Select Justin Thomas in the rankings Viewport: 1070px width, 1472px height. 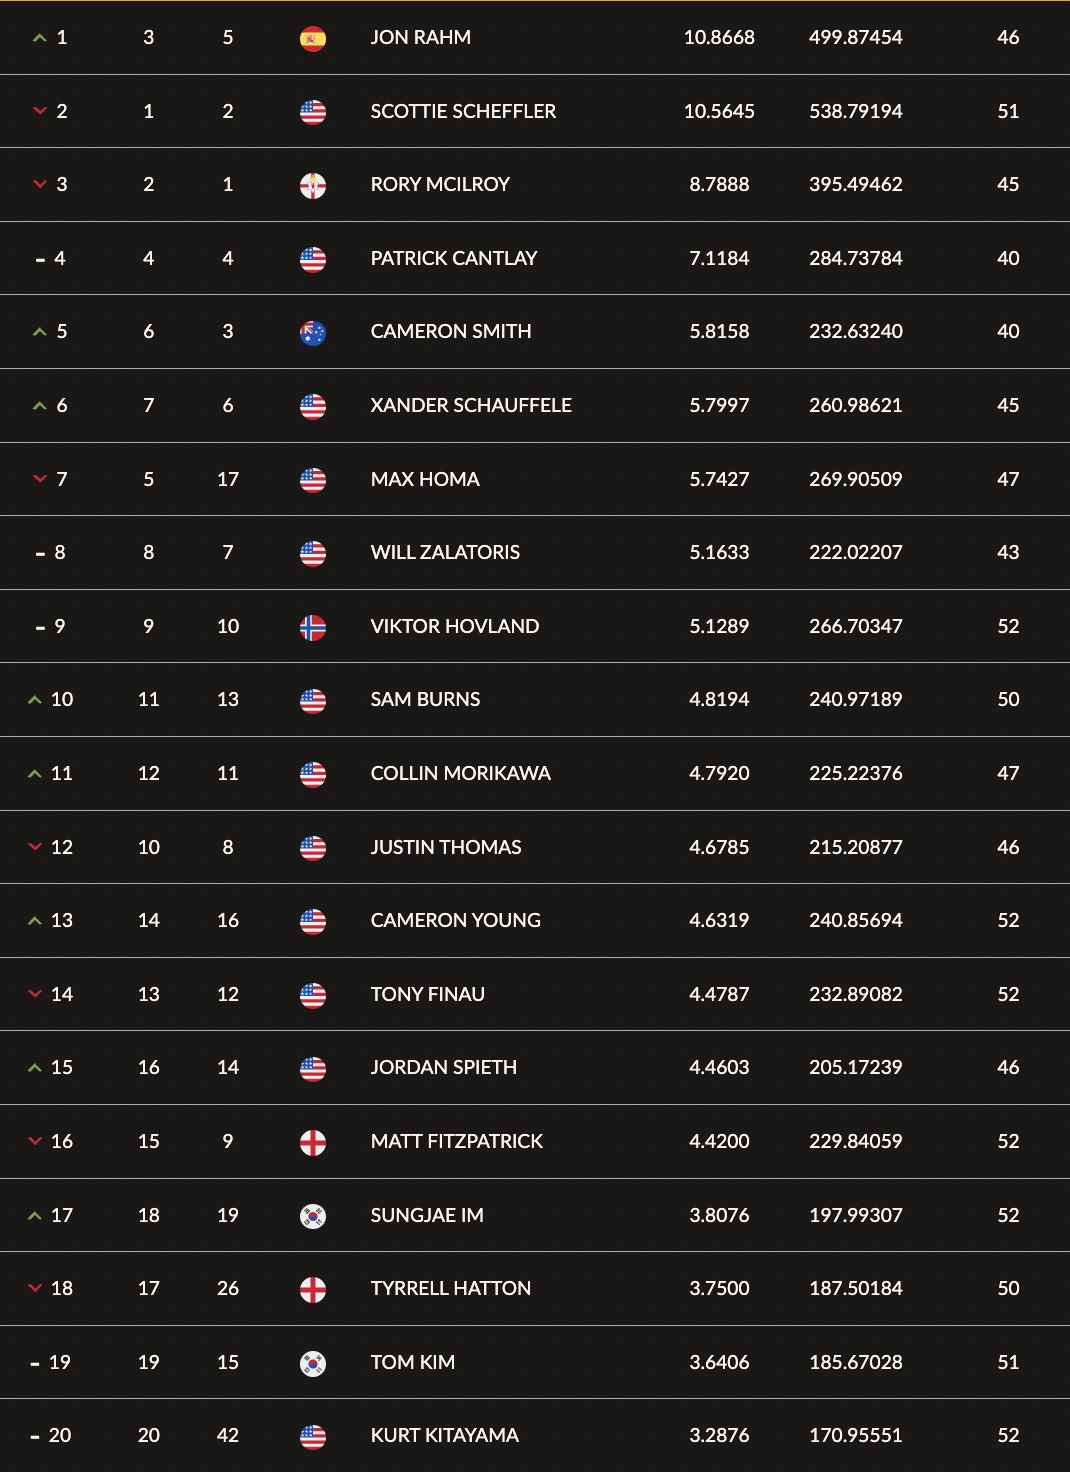446,847
